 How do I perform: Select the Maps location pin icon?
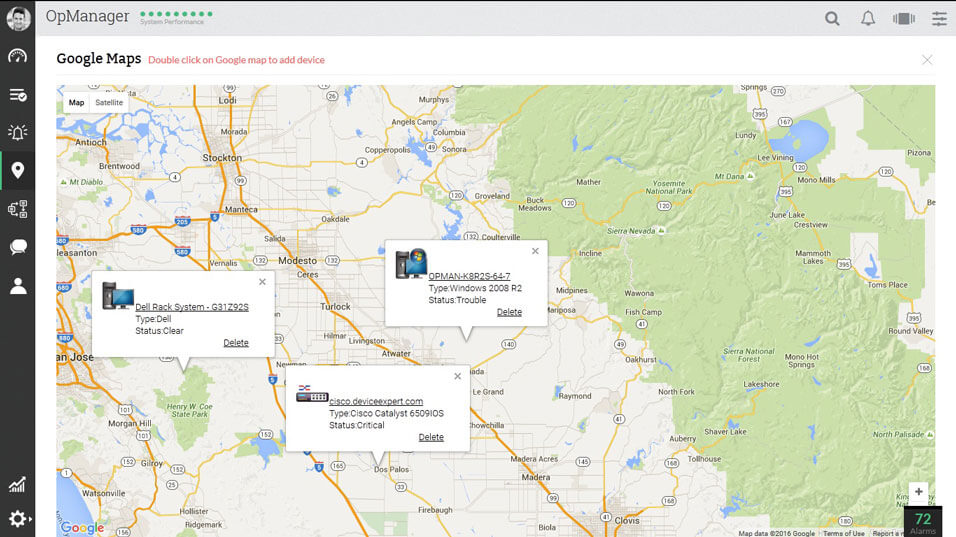[x=17, y=170]
